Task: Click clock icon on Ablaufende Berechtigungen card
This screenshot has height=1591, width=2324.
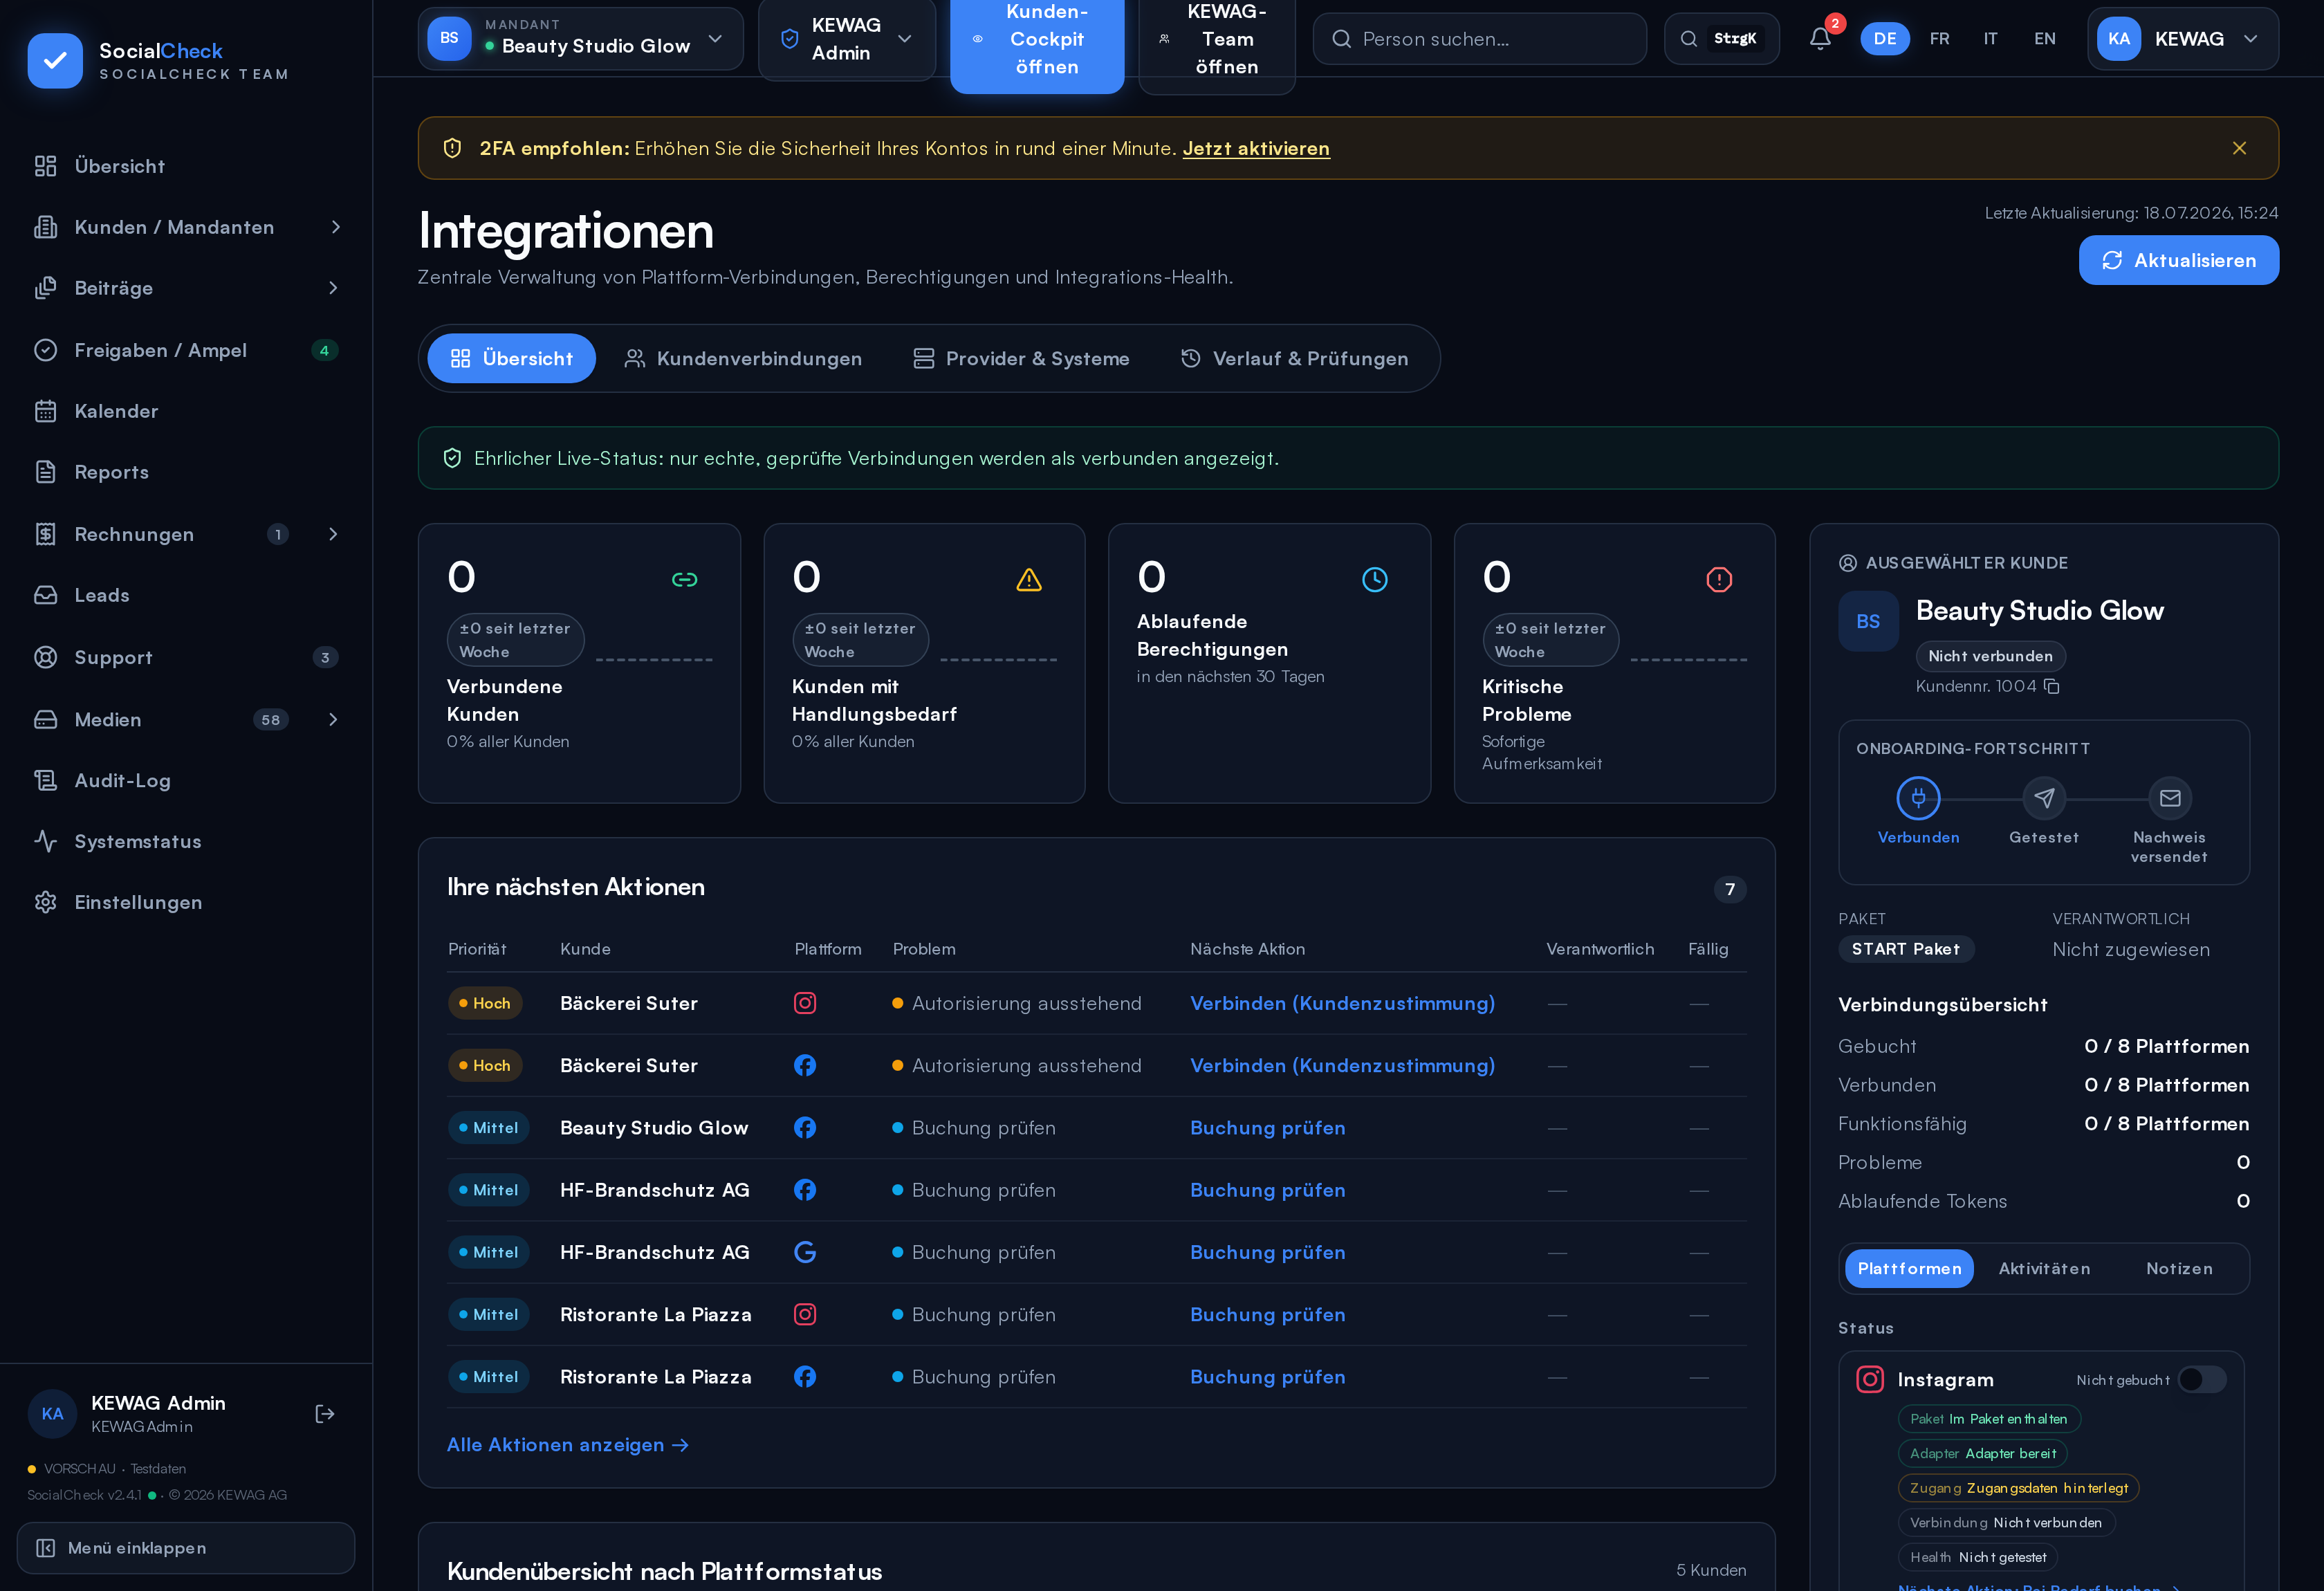Action: click(x=1375, y=580)
